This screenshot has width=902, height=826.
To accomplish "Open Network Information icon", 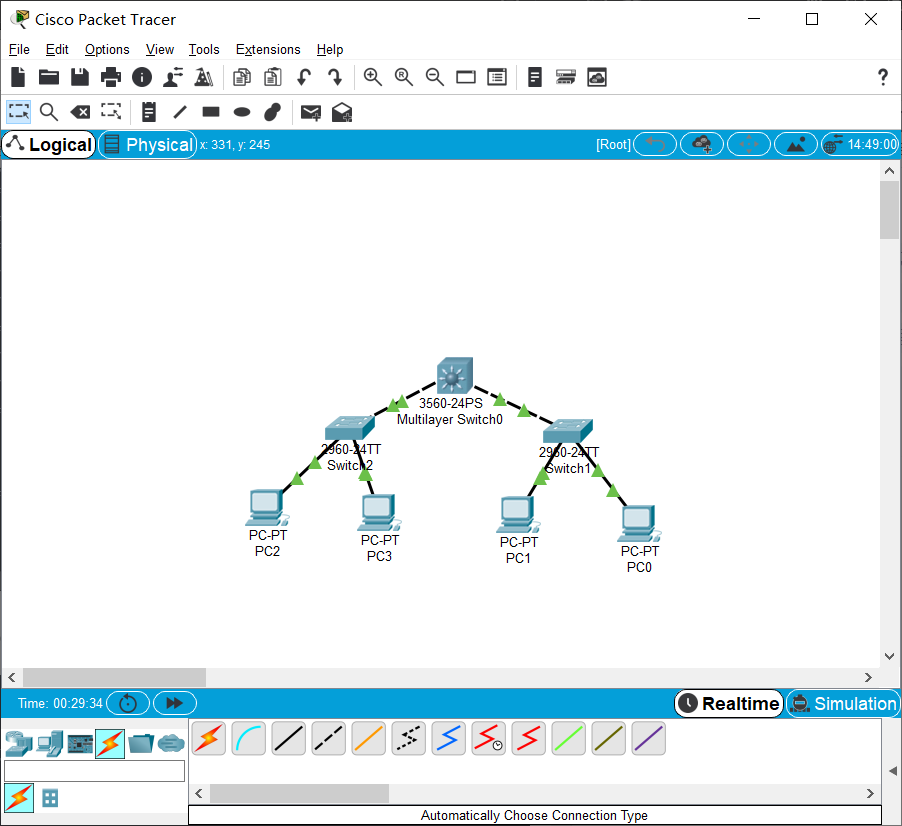I will [x=142, y=77].
